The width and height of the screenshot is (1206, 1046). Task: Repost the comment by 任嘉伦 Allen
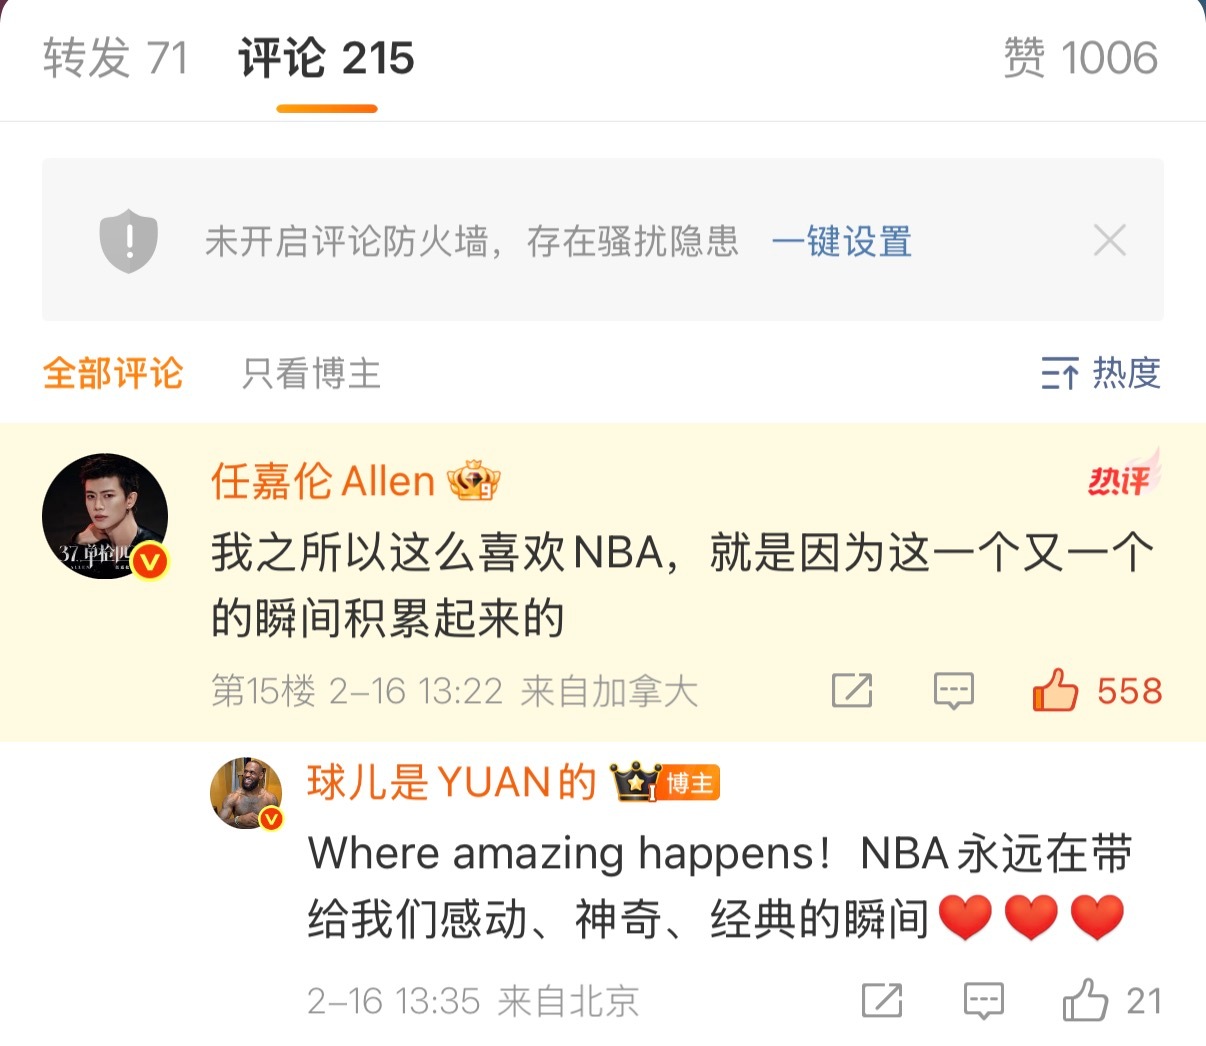tap(852, 691)
